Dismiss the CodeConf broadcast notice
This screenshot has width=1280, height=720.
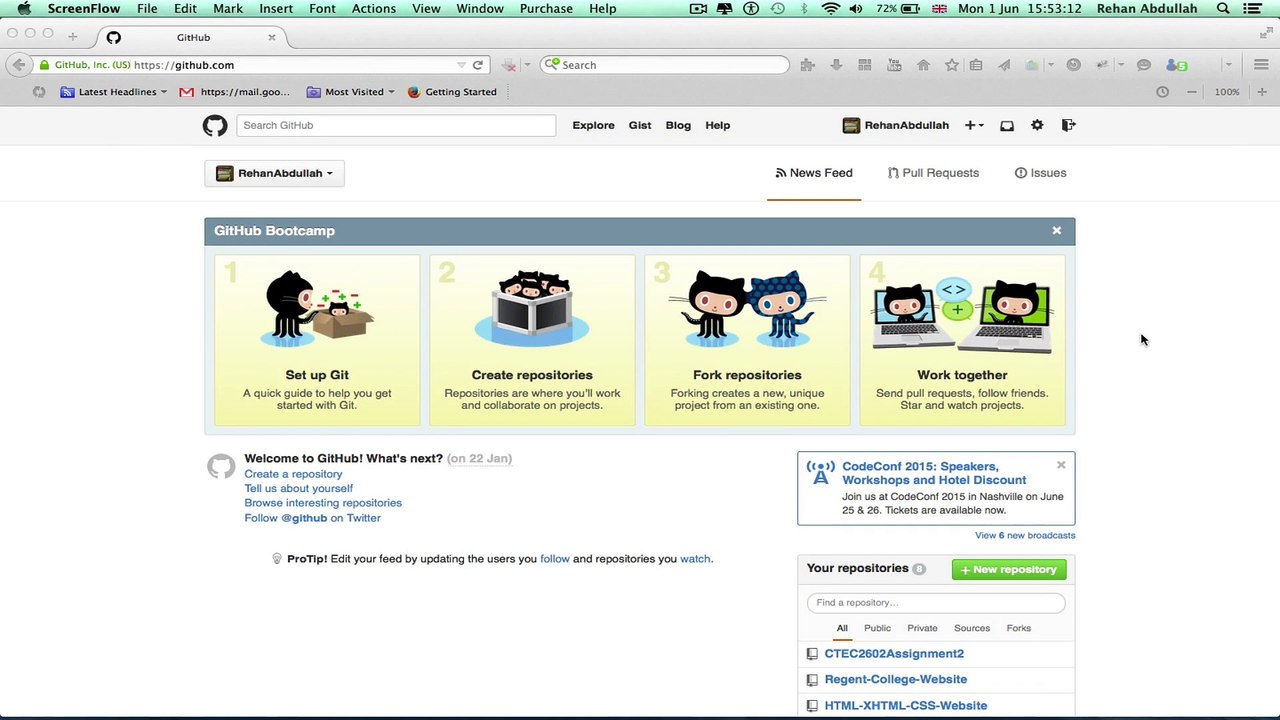[1061, 465]
